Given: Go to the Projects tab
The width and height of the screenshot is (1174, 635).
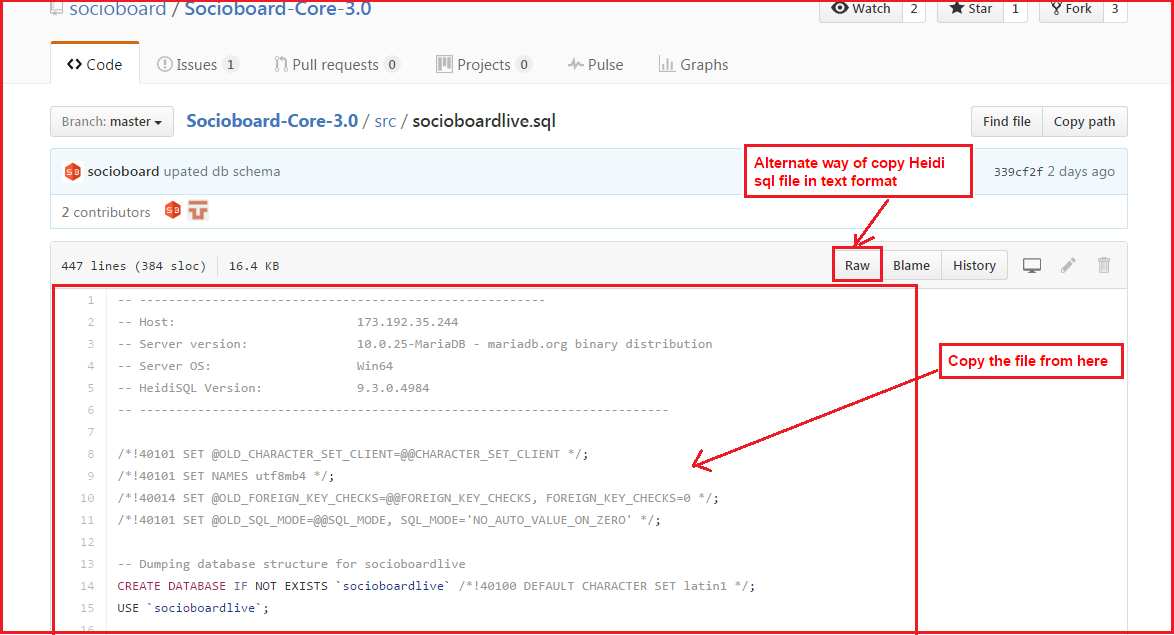Looking at the screenshot, I should [x=484, y=64].
